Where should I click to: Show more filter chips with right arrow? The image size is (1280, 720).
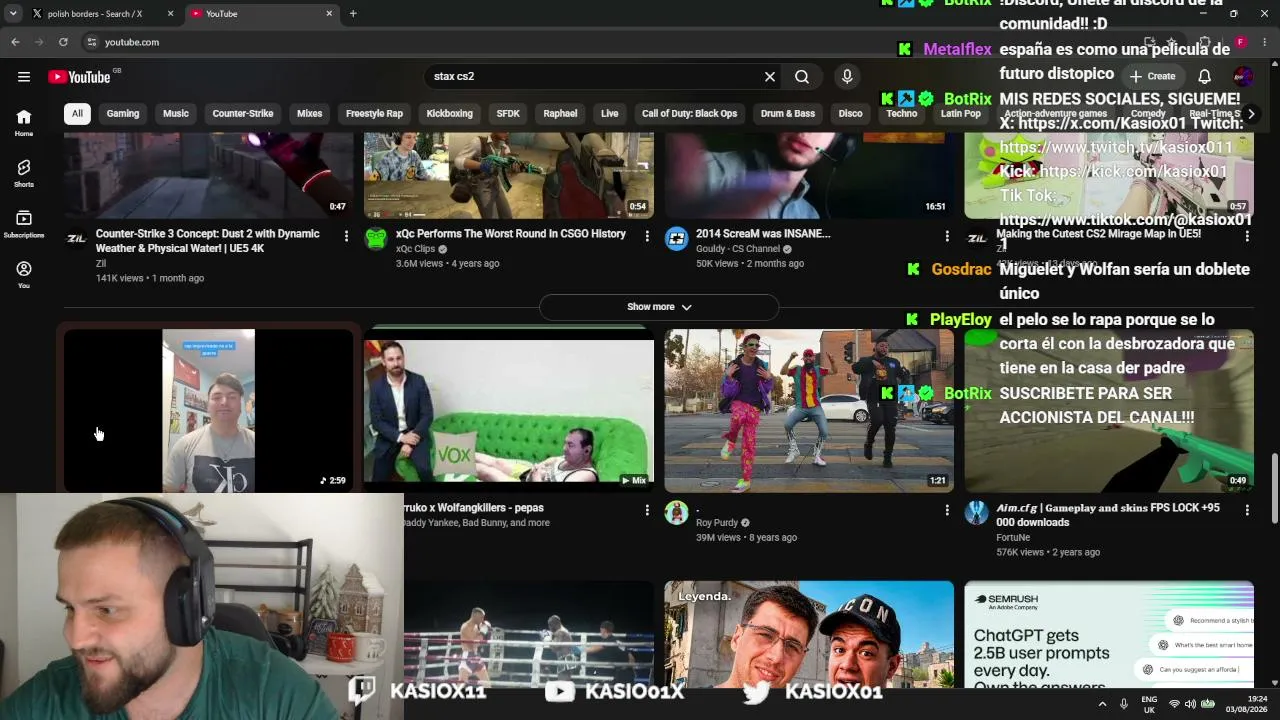(1250, 114)
